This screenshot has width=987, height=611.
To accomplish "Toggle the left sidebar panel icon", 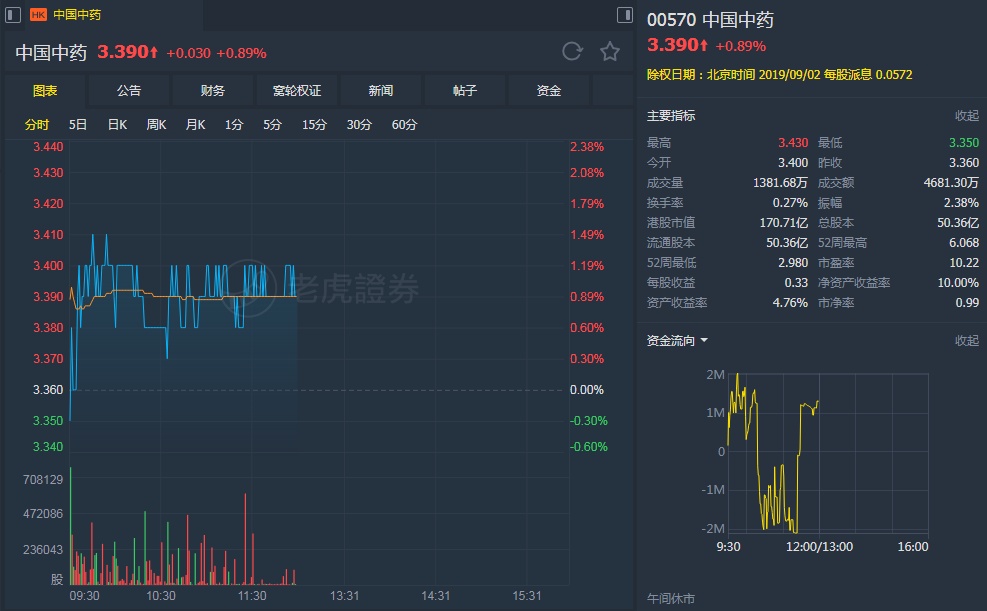I will tap(13, 15).
